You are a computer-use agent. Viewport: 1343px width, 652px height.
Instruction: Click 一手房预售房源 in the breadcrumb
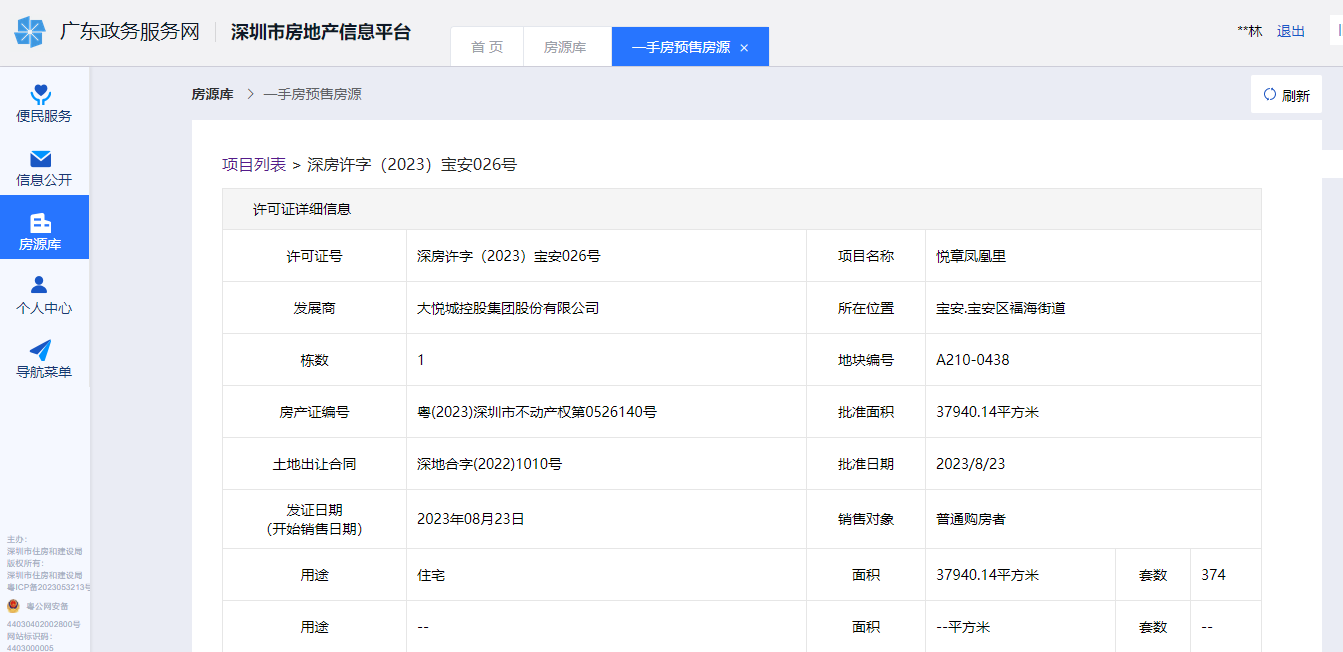click(312, 94)
